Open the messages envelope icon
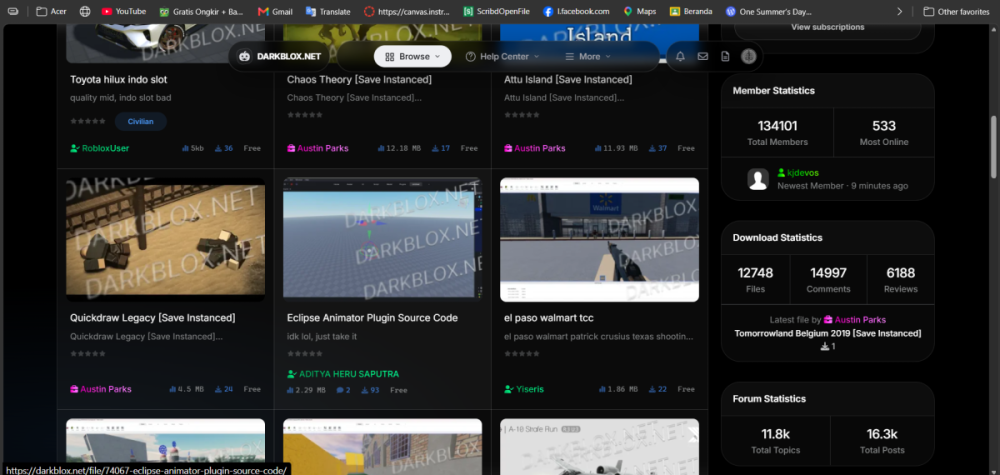This screenshot has height=475, width=1000. pyautogui.click(x=703, y=57)
